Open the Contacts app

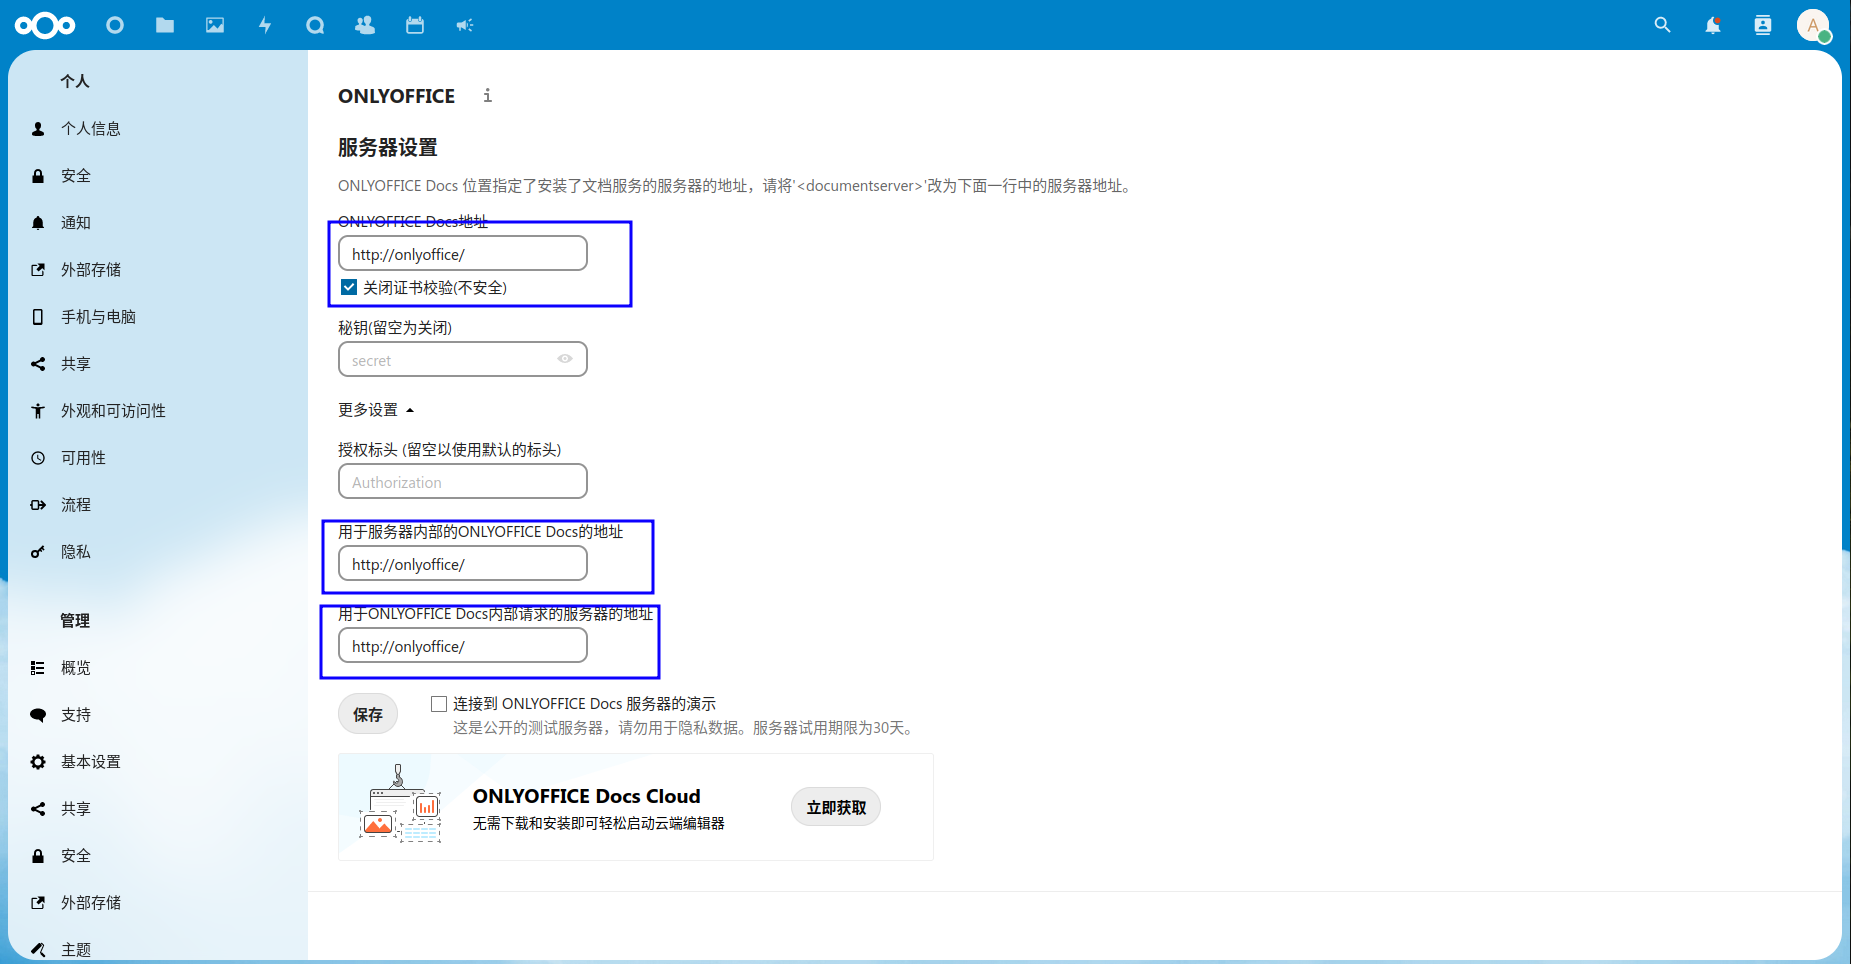(365, 25)
